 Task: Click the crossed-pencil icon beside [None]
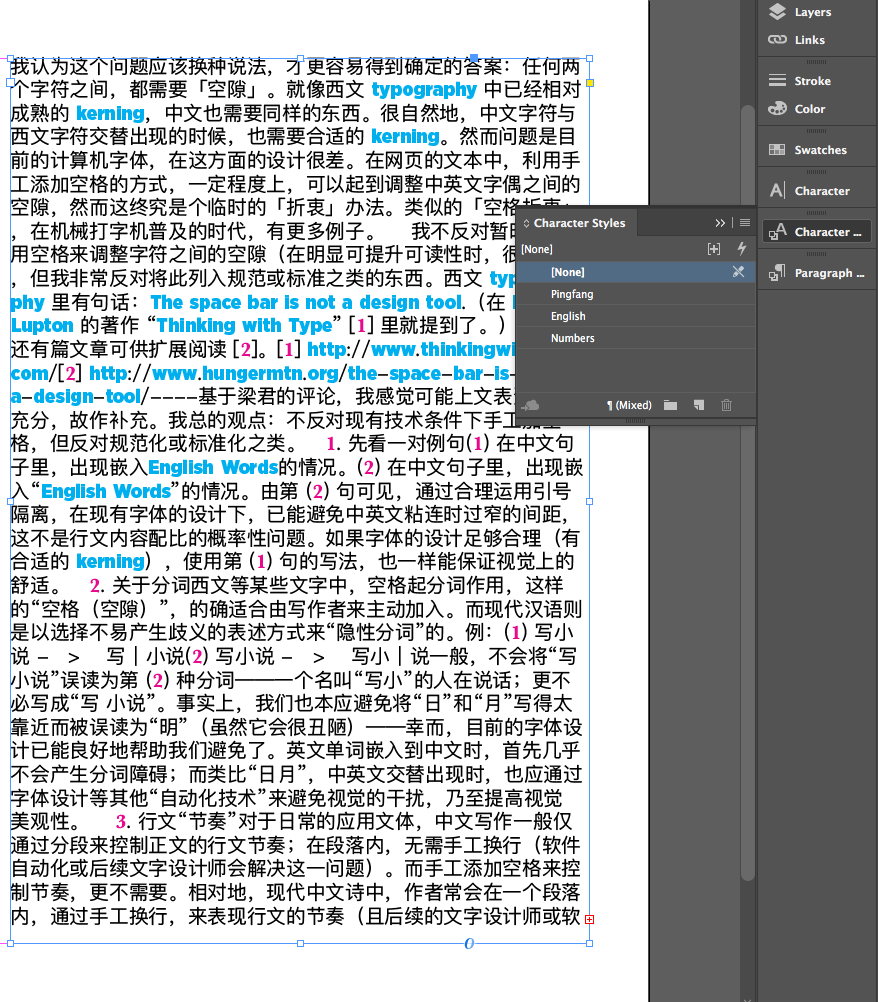point(738,271)
